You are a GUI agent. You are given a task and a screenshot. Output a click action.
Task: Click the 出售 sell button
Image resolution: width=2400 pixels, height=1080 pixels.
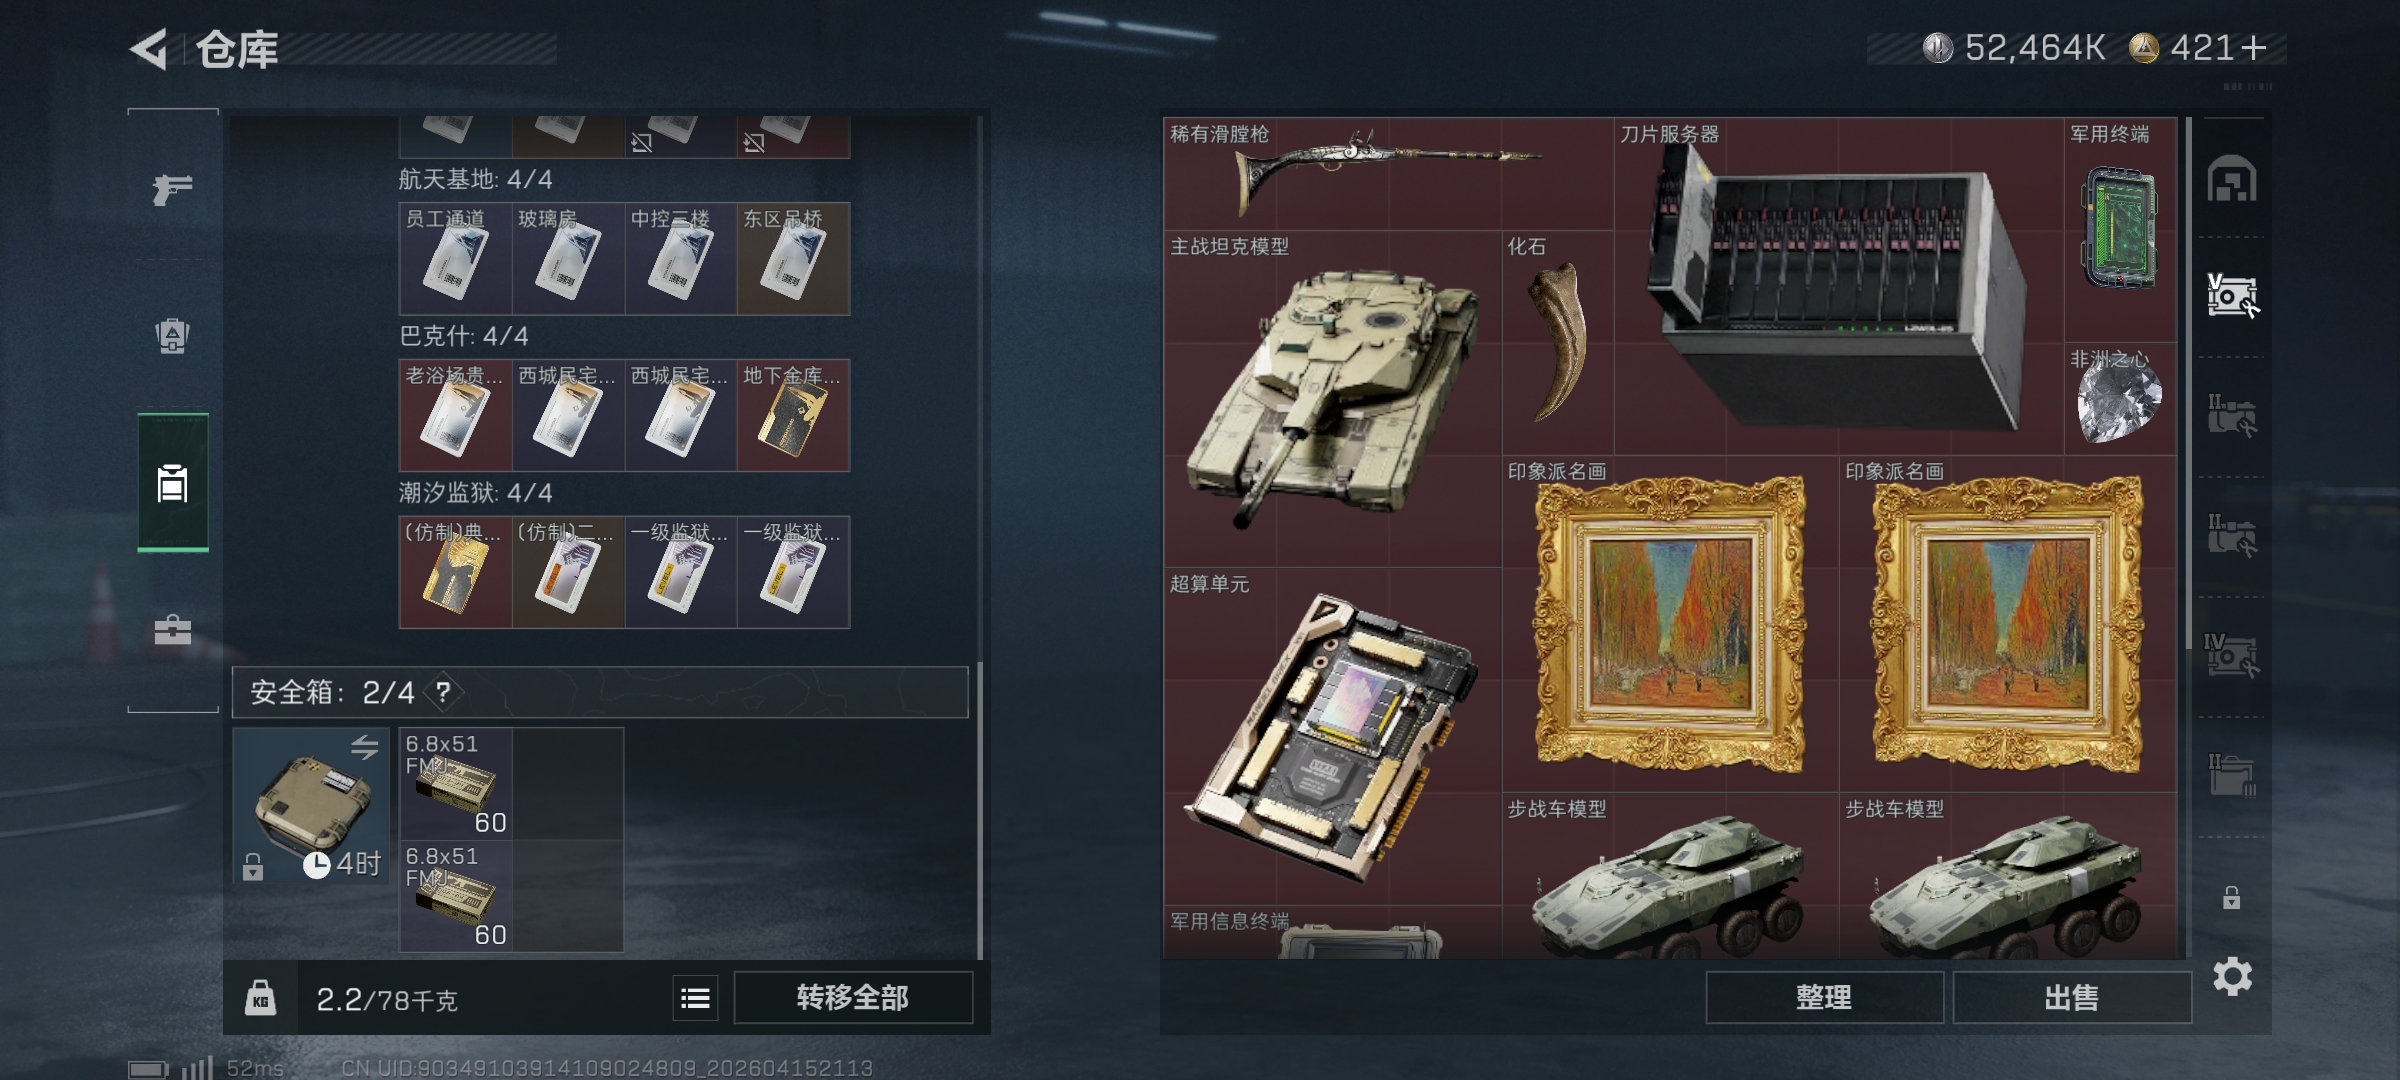pyautogui.click(x=2071, y=998)
